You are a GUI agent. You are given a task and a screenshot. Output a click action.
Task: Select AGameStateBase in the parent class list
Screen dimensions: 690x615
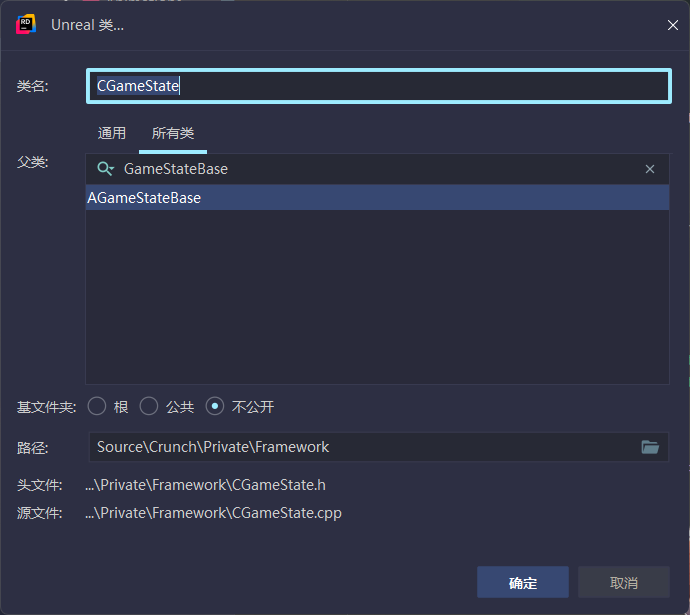coord(378,198)
